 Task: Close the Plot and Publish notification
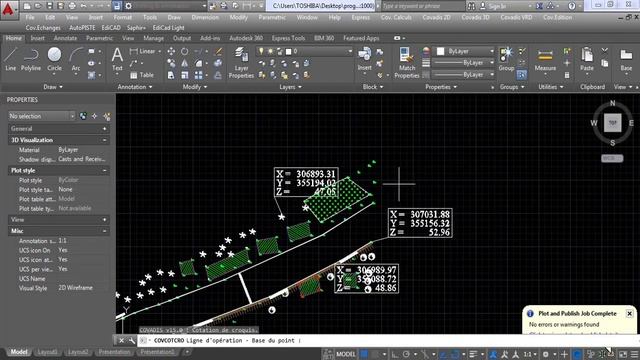(629, 313)
